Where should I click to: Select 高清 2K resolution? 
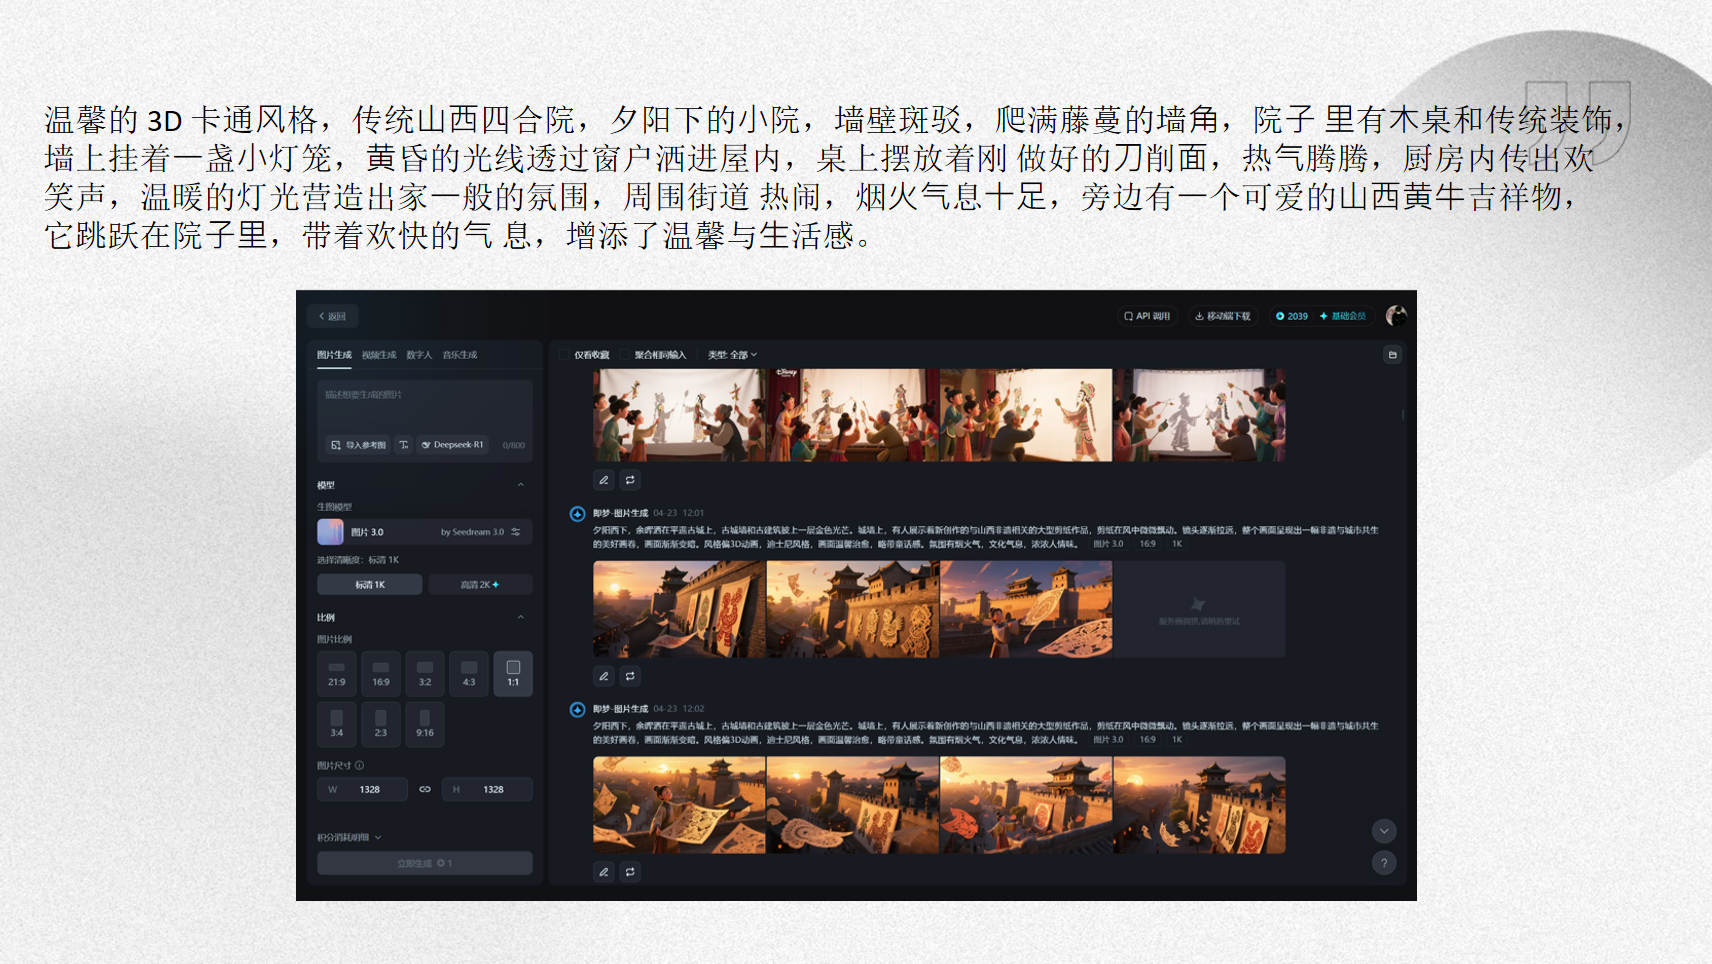click(x=480, y=585)
